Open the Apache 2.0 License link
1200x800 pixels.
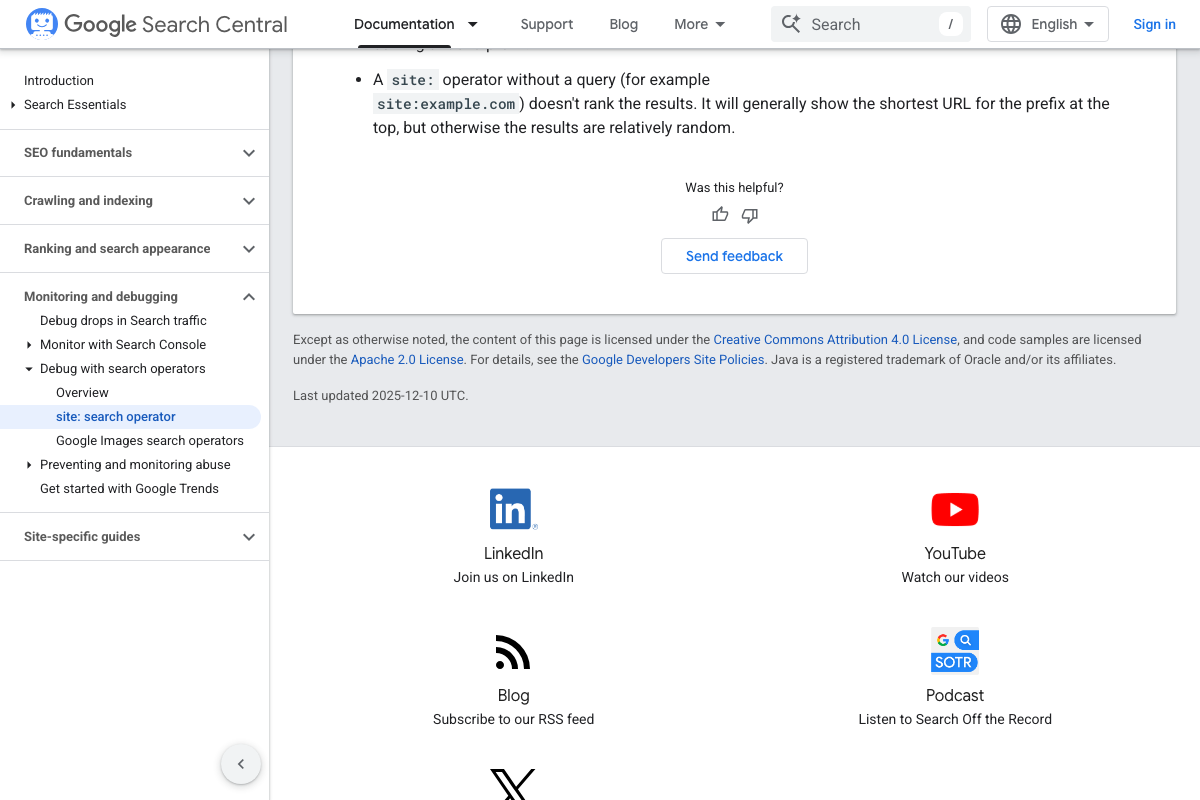click(x=407, y=360)
